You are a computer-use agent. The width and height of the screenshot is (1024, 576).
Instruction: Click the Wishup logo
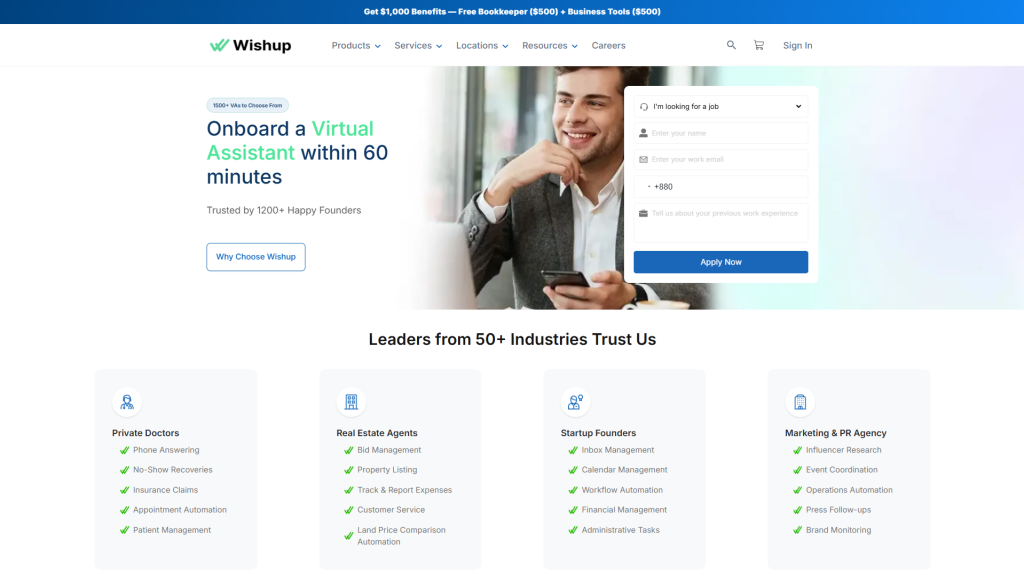coord(250,45)
